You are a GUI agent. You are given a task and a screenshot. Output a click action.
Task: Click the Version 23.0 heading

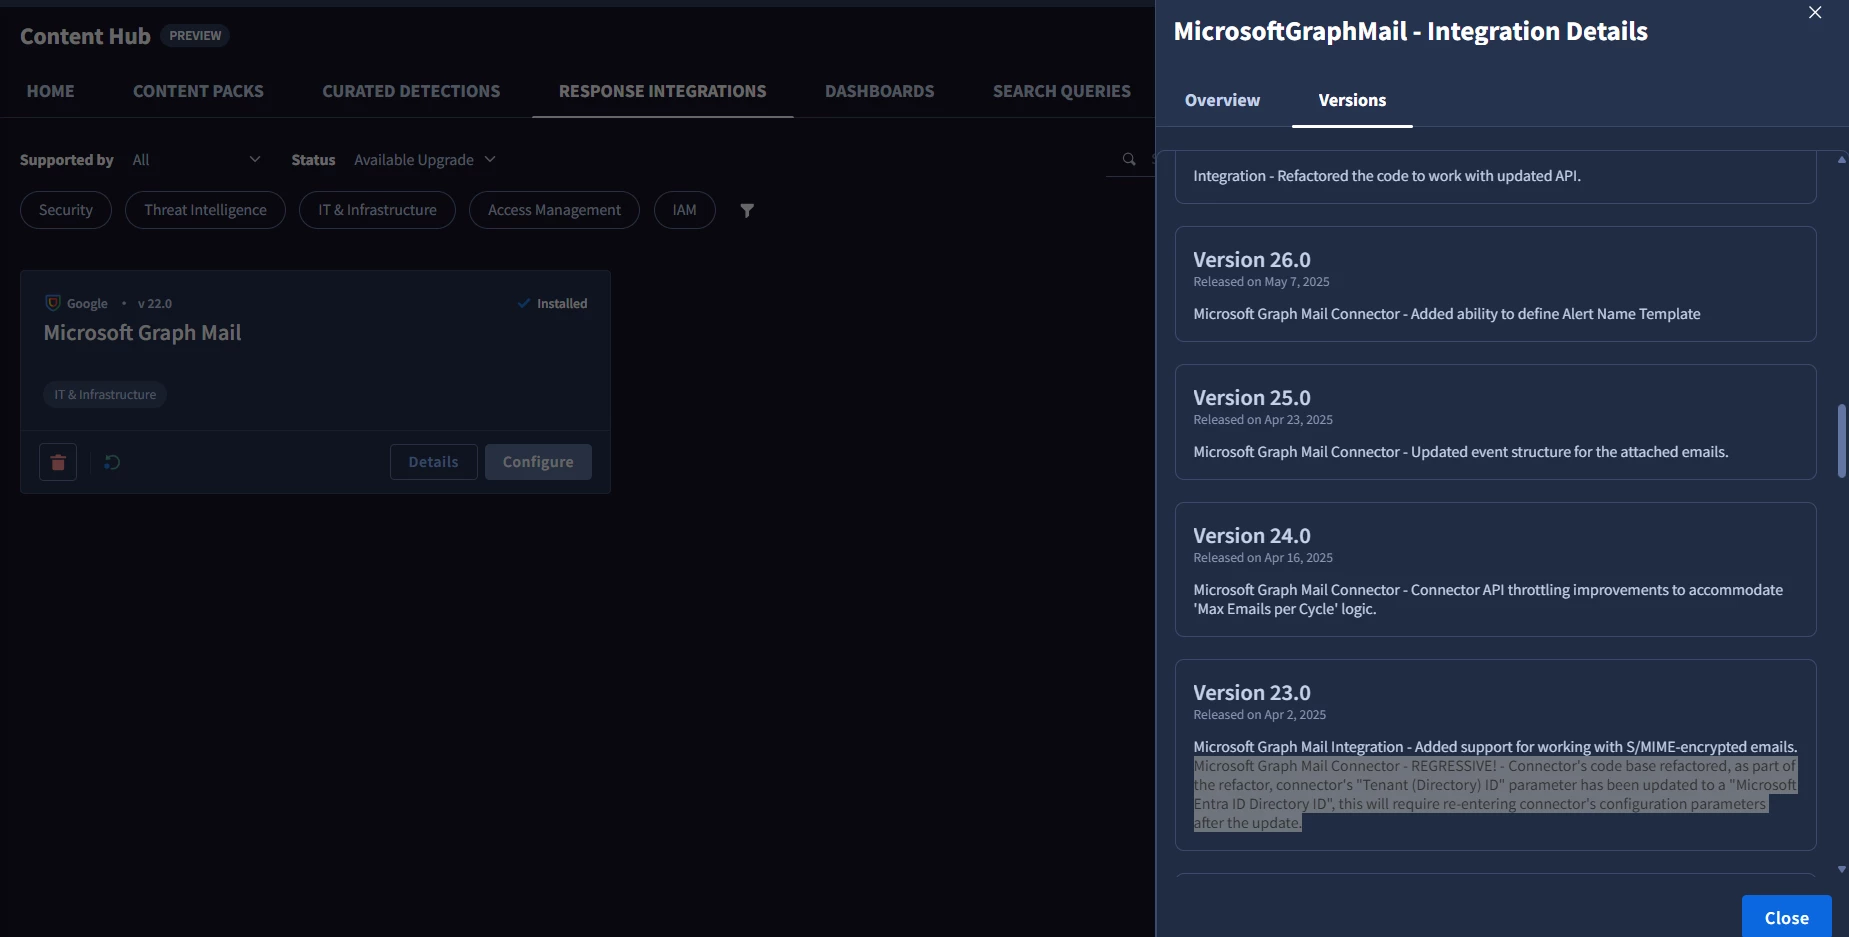(x=1251, y=693)
